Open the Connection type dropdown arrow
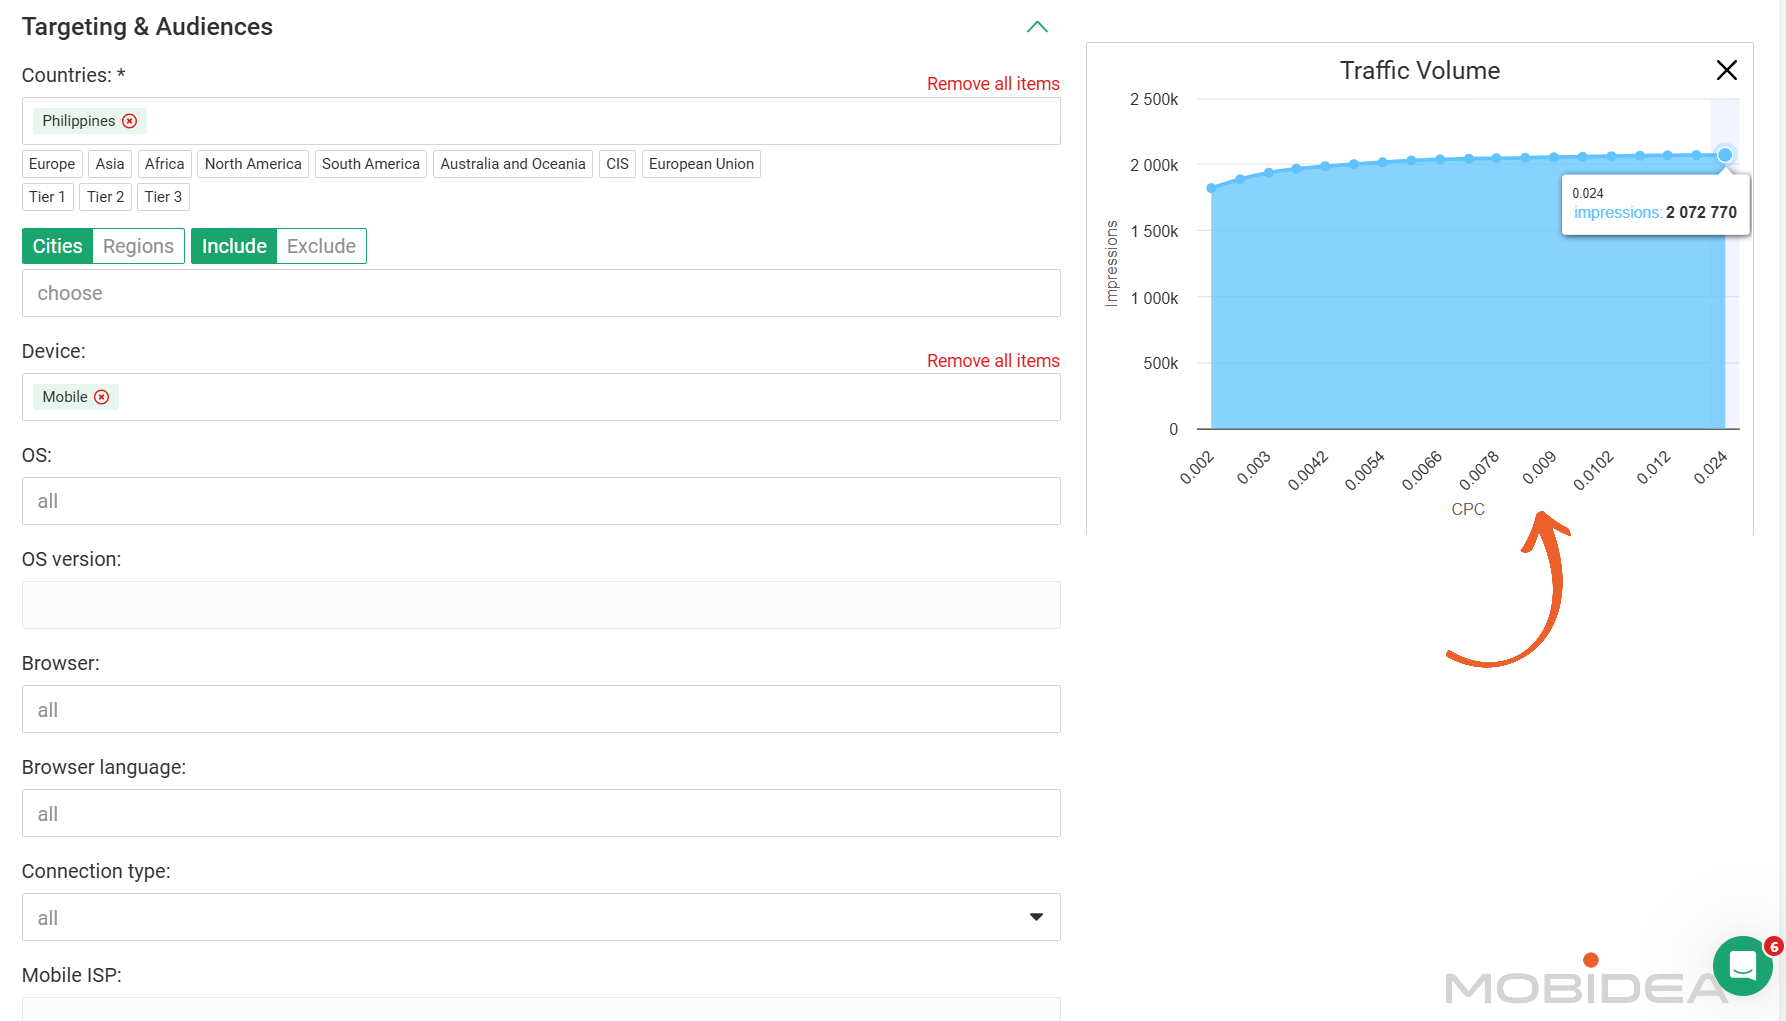This screenshot has height=1021, width=1786. pyautogui.click(x=1036, y=917)
